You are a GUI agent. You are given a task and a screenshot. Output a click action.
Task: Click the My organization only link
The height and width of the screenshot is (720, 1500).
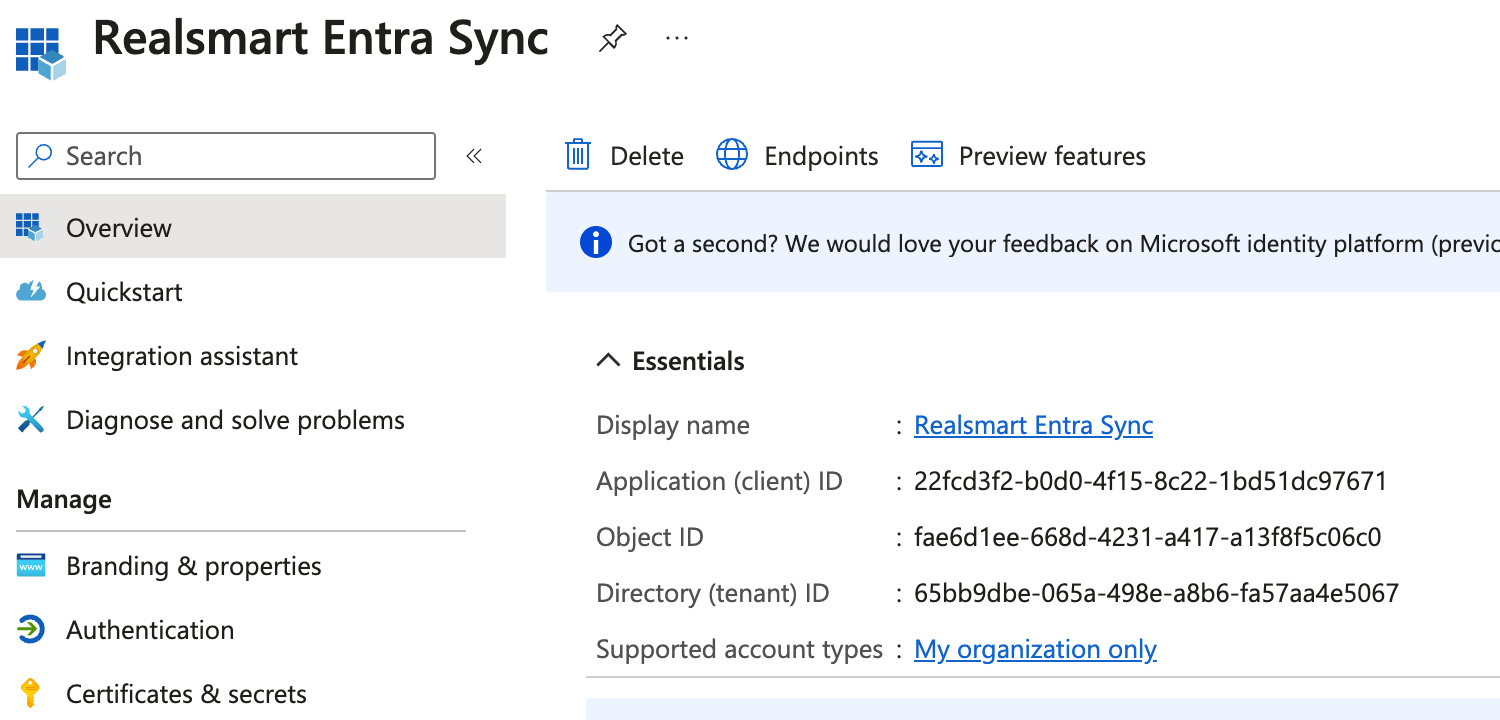pos(1035,649)
